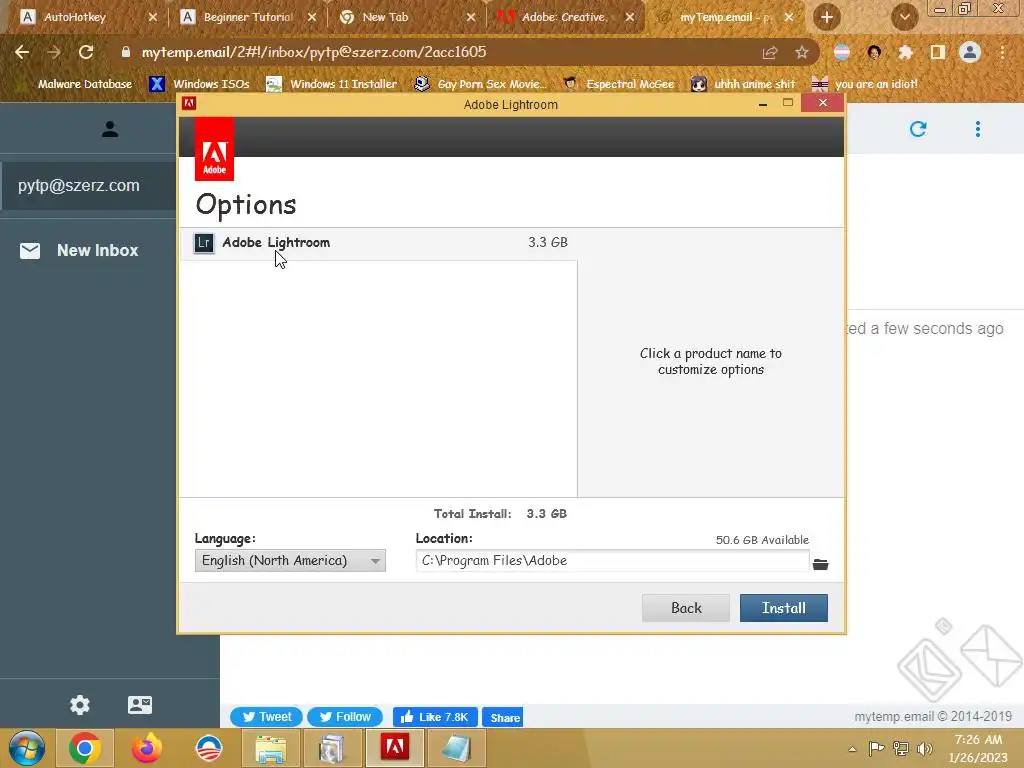Open the Windows 11 Installer bookmark
This screenshot has height=768, width=1024.
[332, 84]
